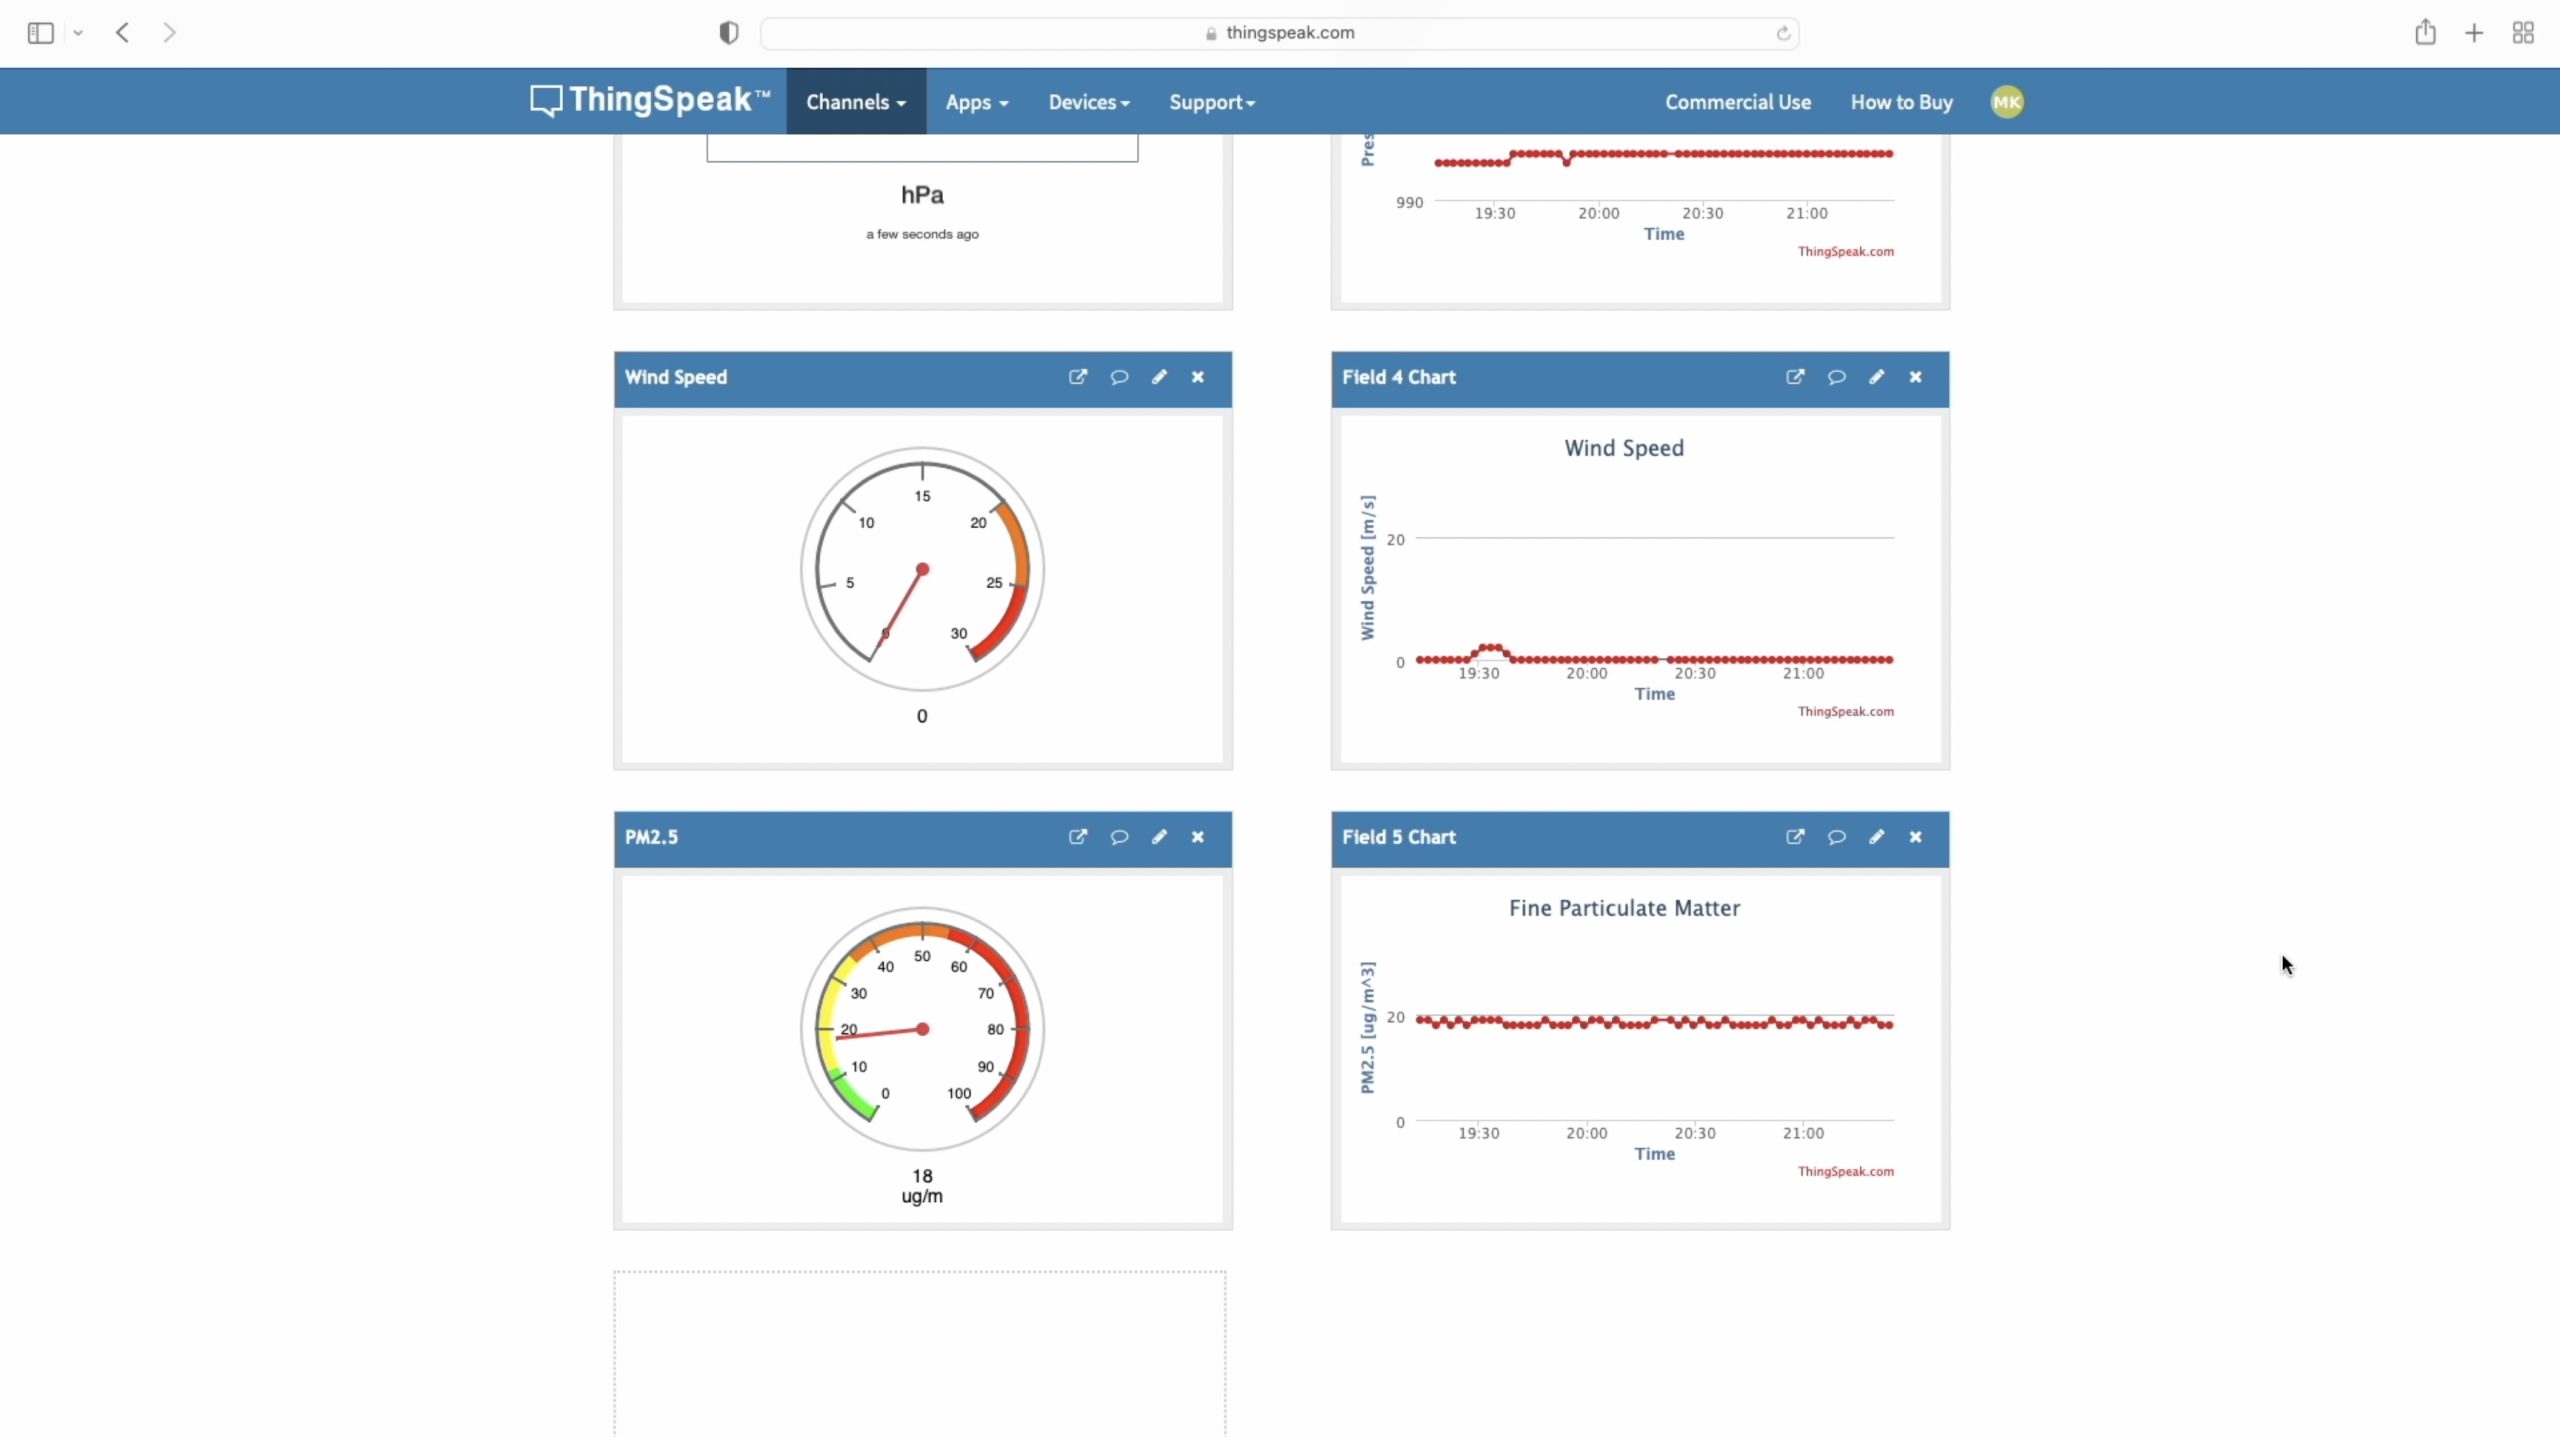Open the Support menu
2560x1437 pixels.
pos(1211,102)
